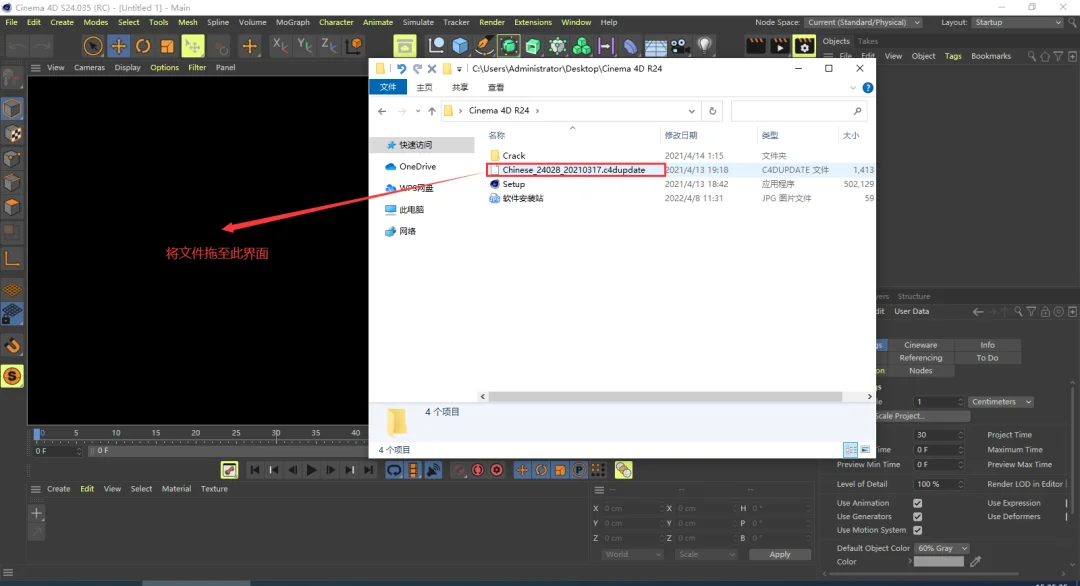1080x586 pixels.
Task: Switch to the Cineware tab
Action: click(920, 345)
